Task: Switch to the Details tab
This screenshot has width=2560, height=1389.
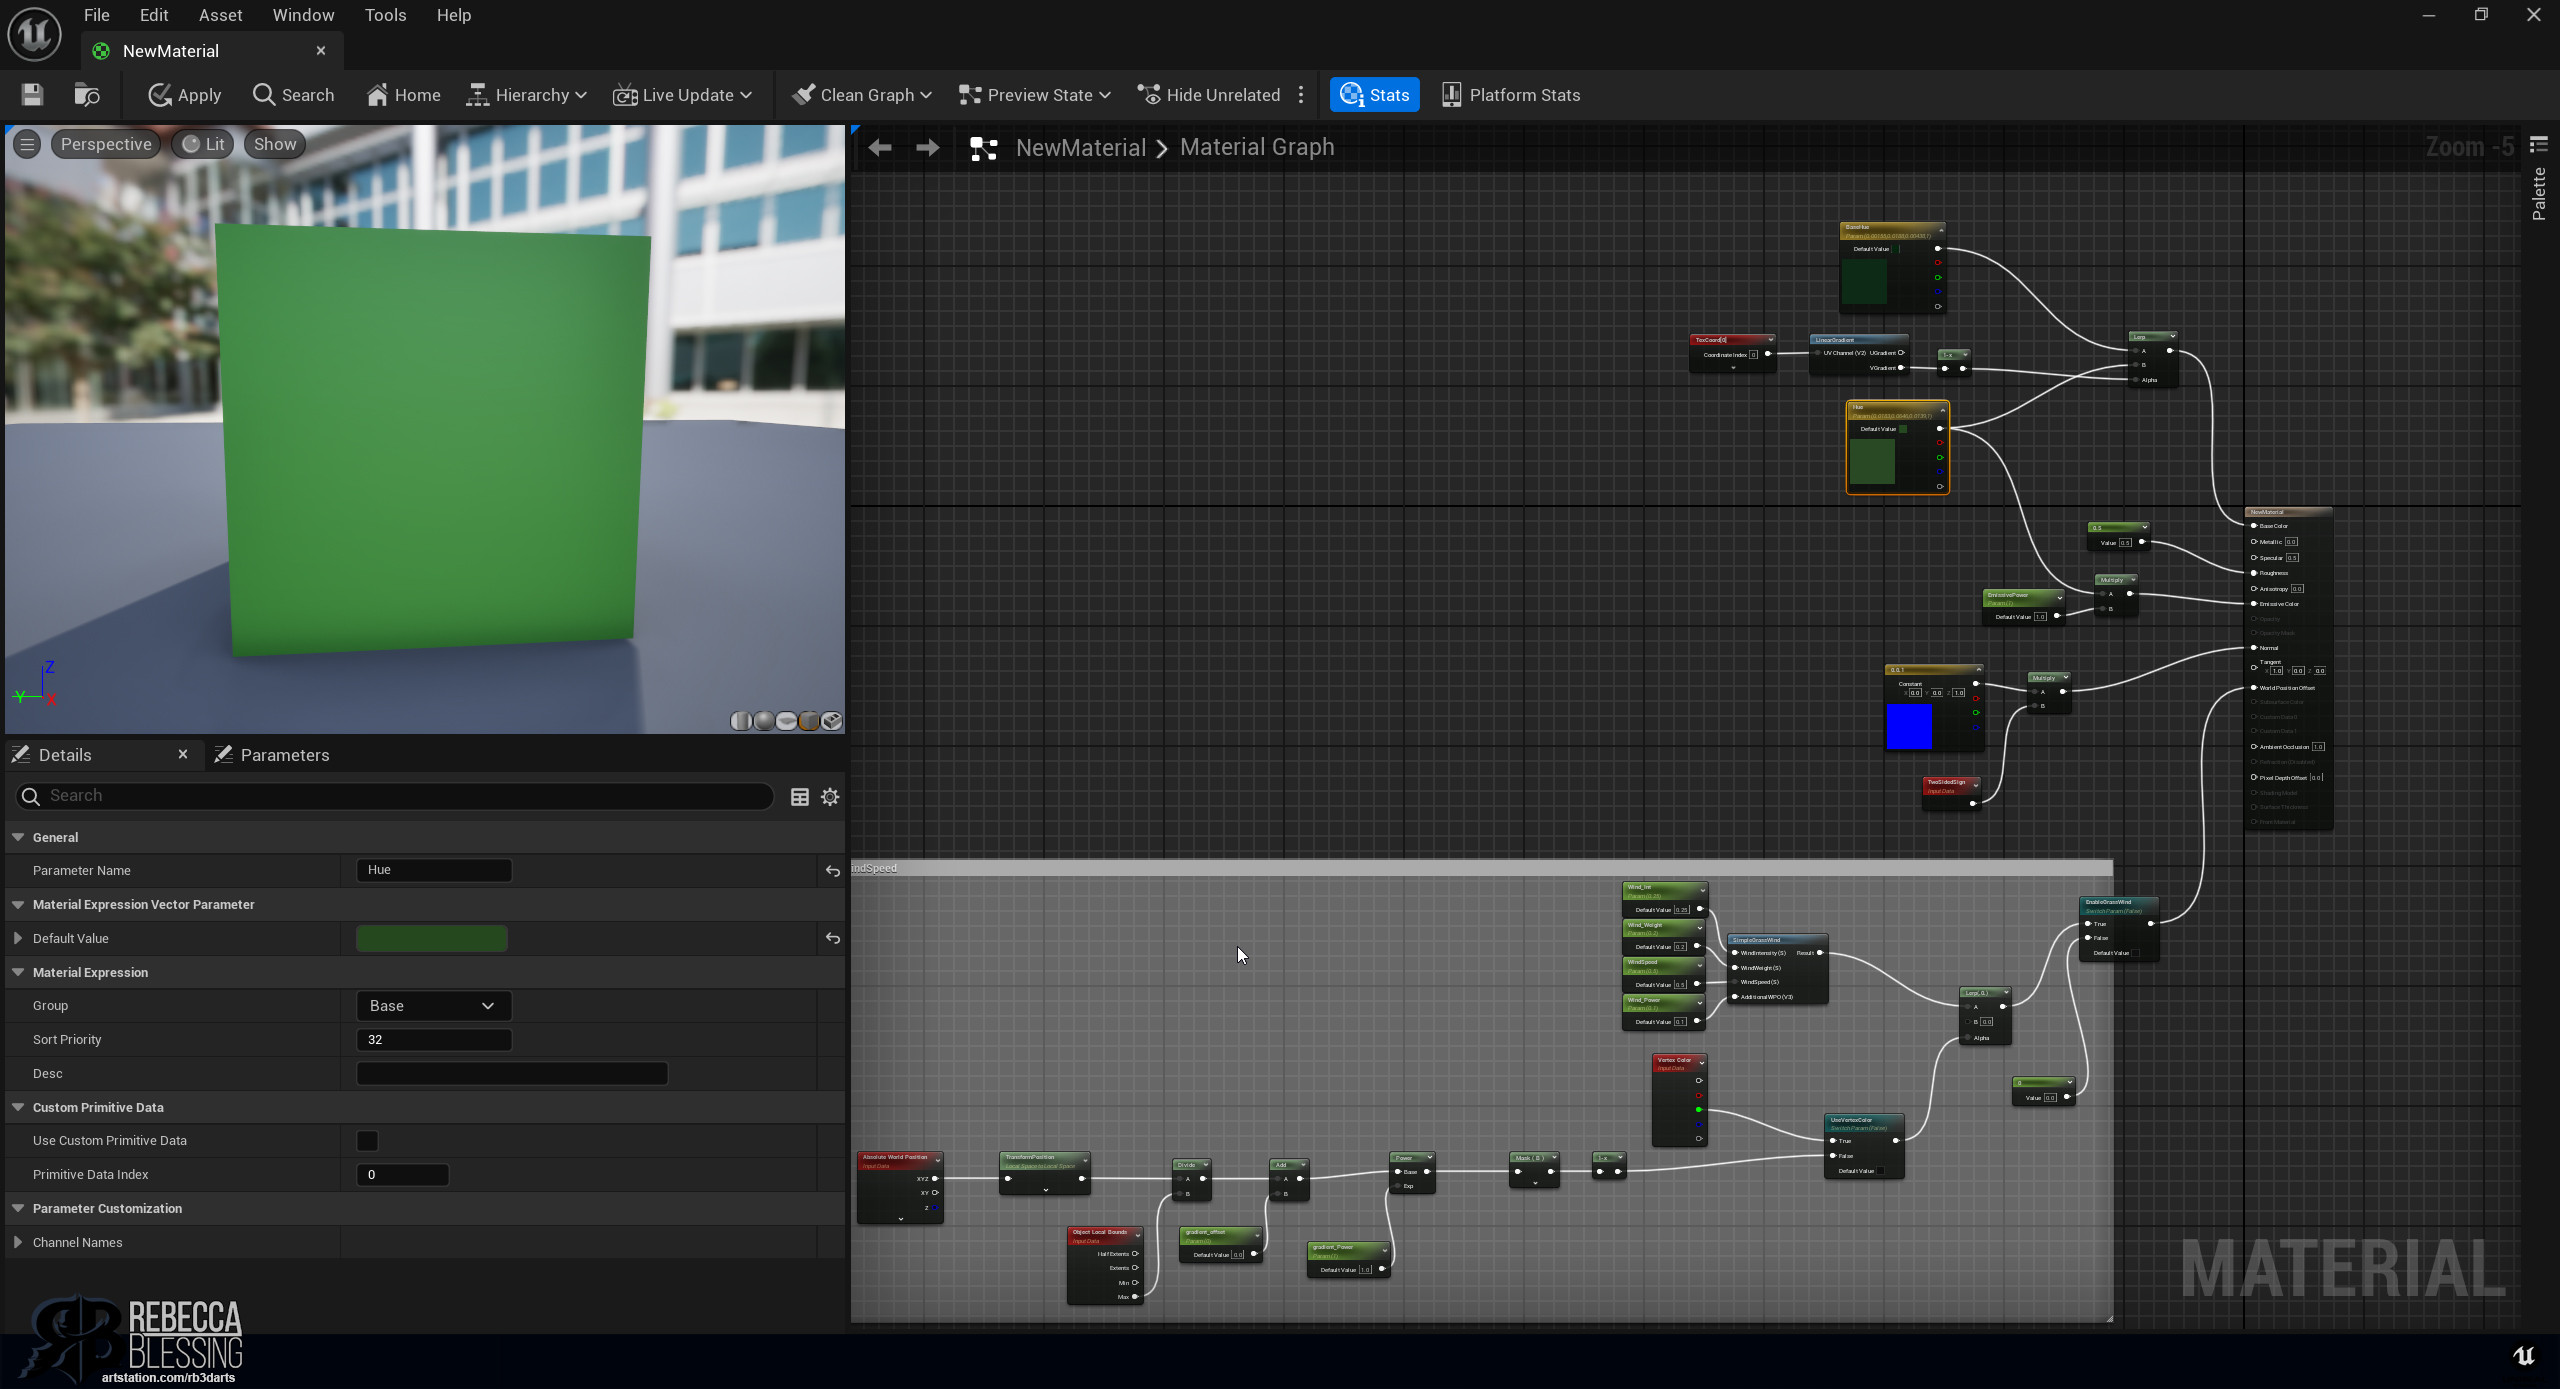Action: pos(65,755)
